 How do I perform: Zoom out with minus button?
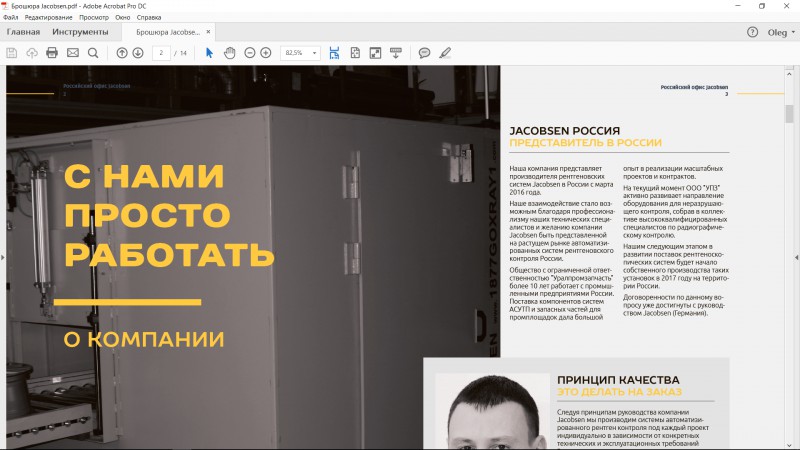click(x=249, y=53)
